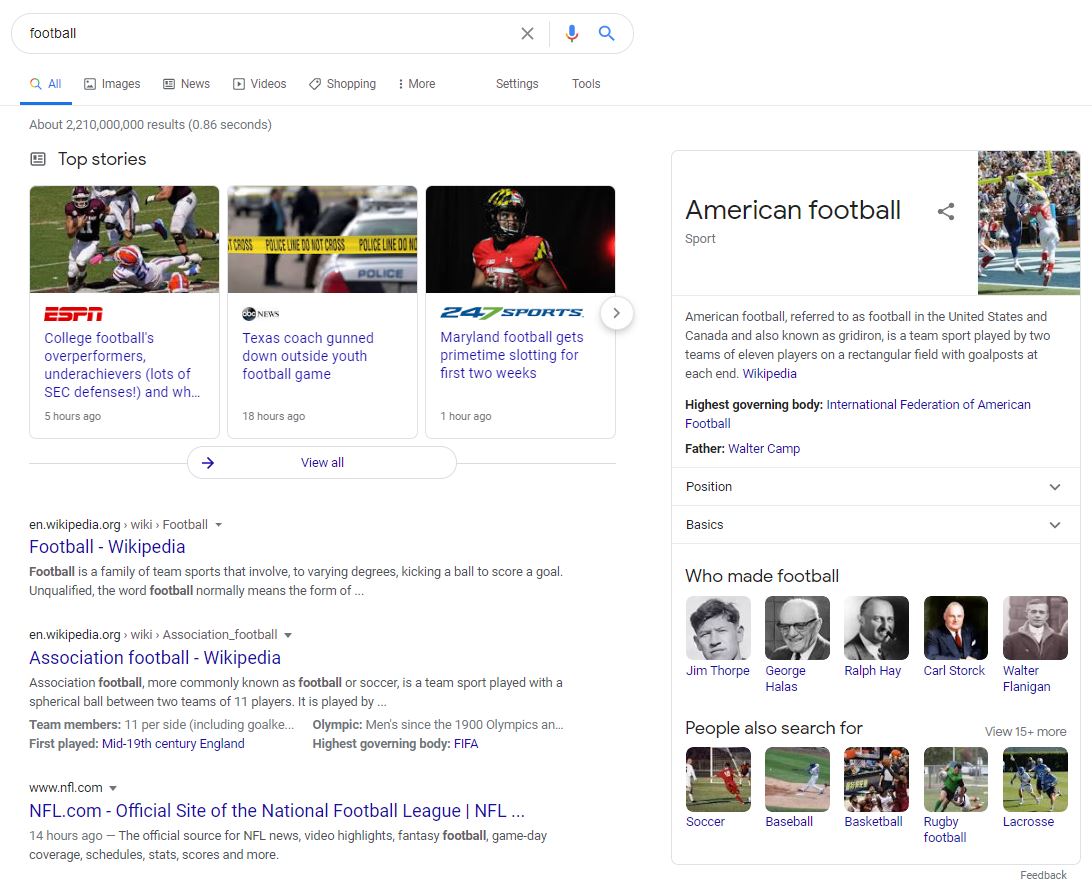Open the Soccer related search thumbnail
Viewport: 1092px width, 888px height.
point(718,779)
